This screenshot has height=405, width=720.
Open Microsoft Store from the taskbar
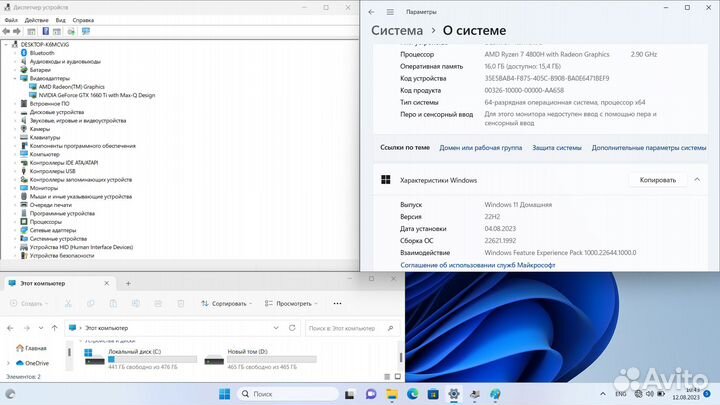[x=433, y=394]
